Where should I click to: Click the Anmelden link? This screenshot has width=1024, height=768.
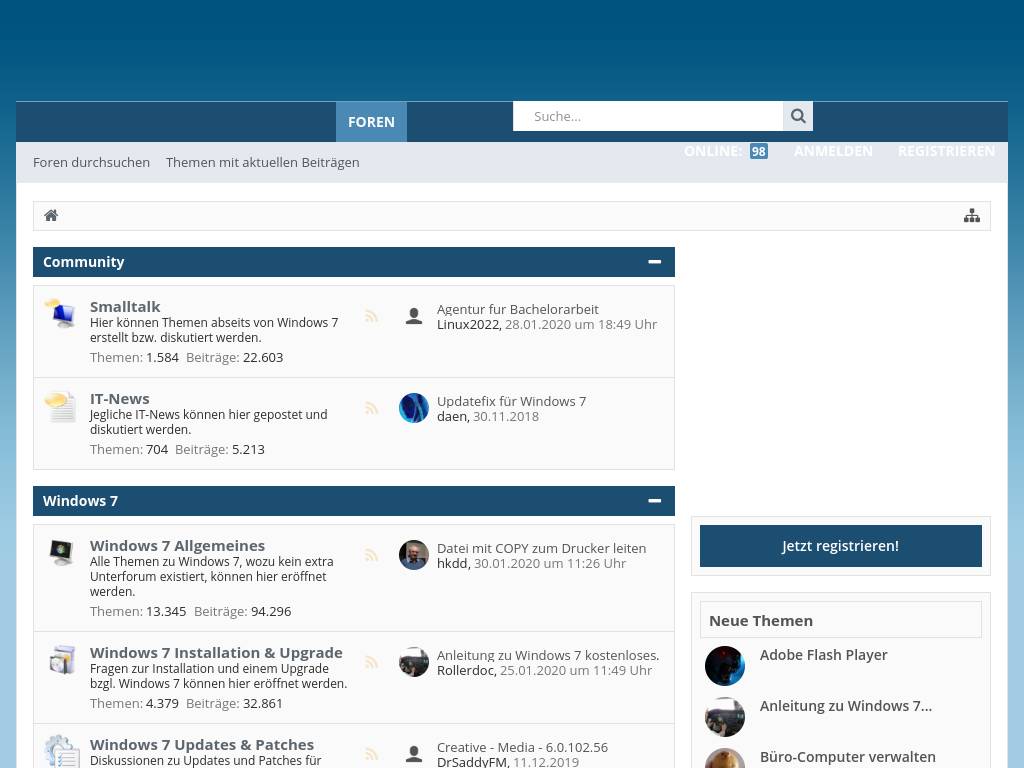coord(833,151)
